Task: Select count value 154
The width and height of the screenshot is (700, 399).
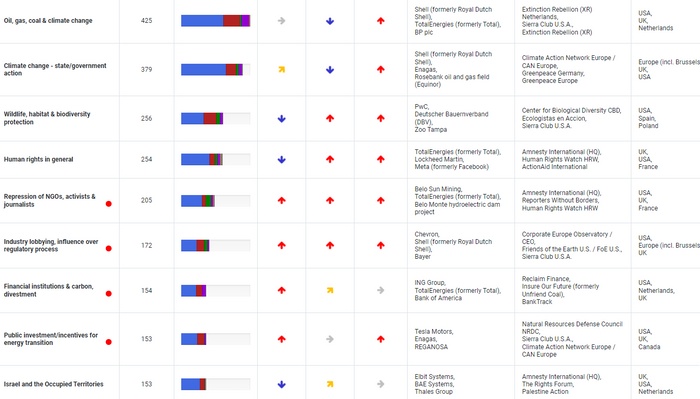Action: tap(146, 291)
